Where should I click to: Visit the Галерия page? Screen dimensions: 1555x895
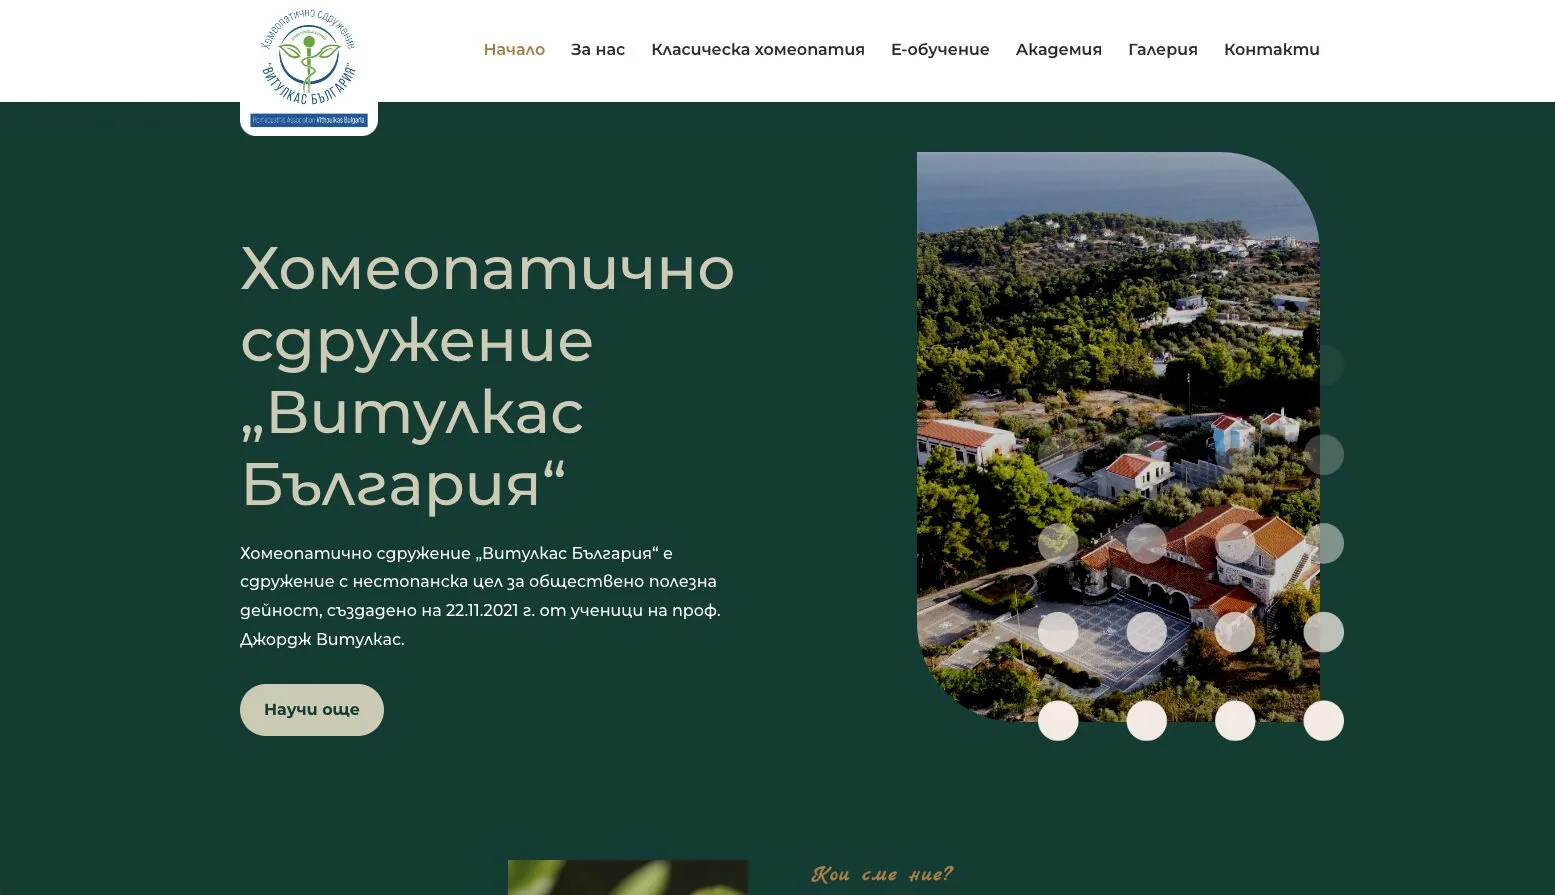point(1163,50)
